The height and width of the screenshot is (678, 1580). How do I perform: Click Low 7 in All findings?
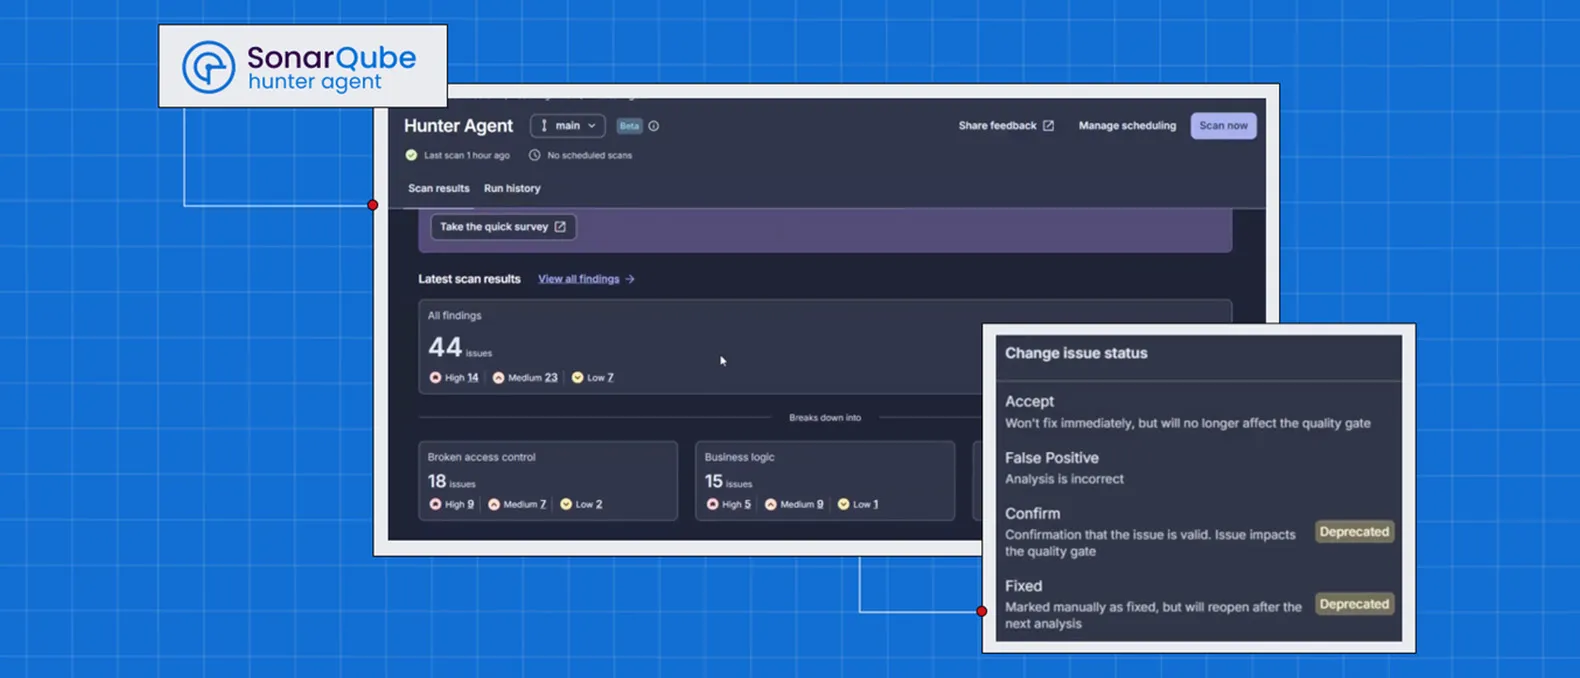(593, 378)
